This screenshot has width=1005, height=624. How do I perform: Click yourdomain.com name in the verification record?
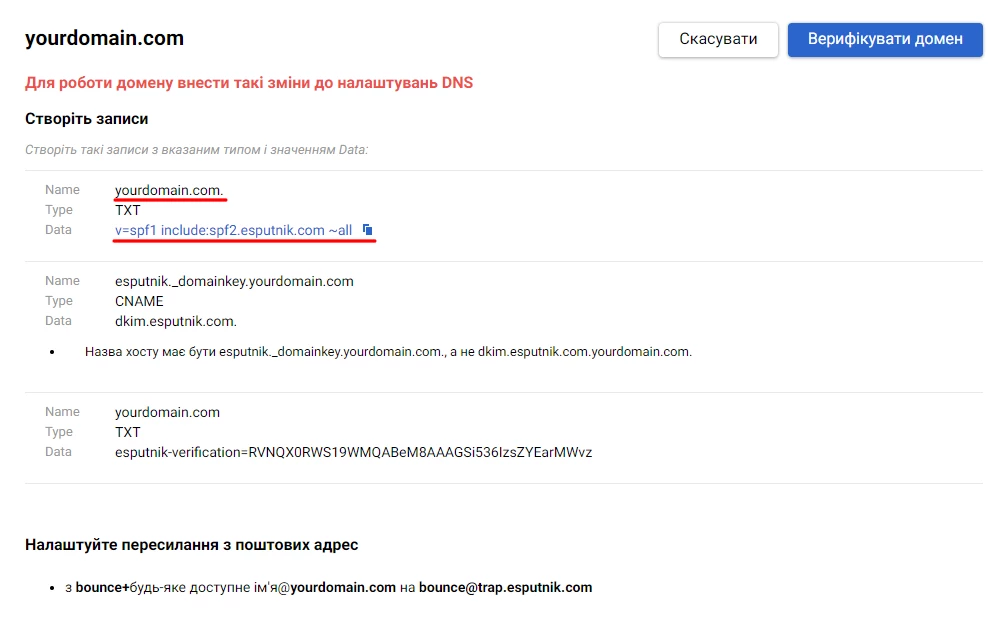point(167,412)
